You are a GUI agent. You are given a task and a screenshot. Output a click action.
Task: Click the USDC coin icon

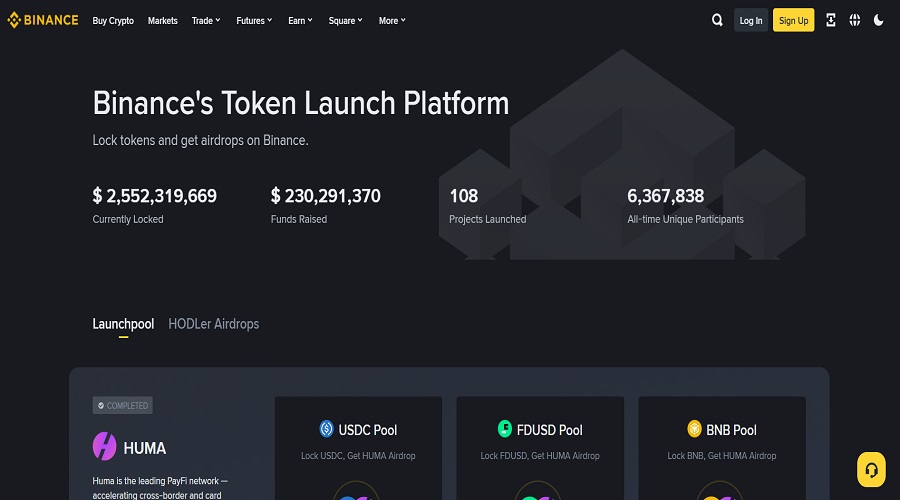click(x=327, y=429)
